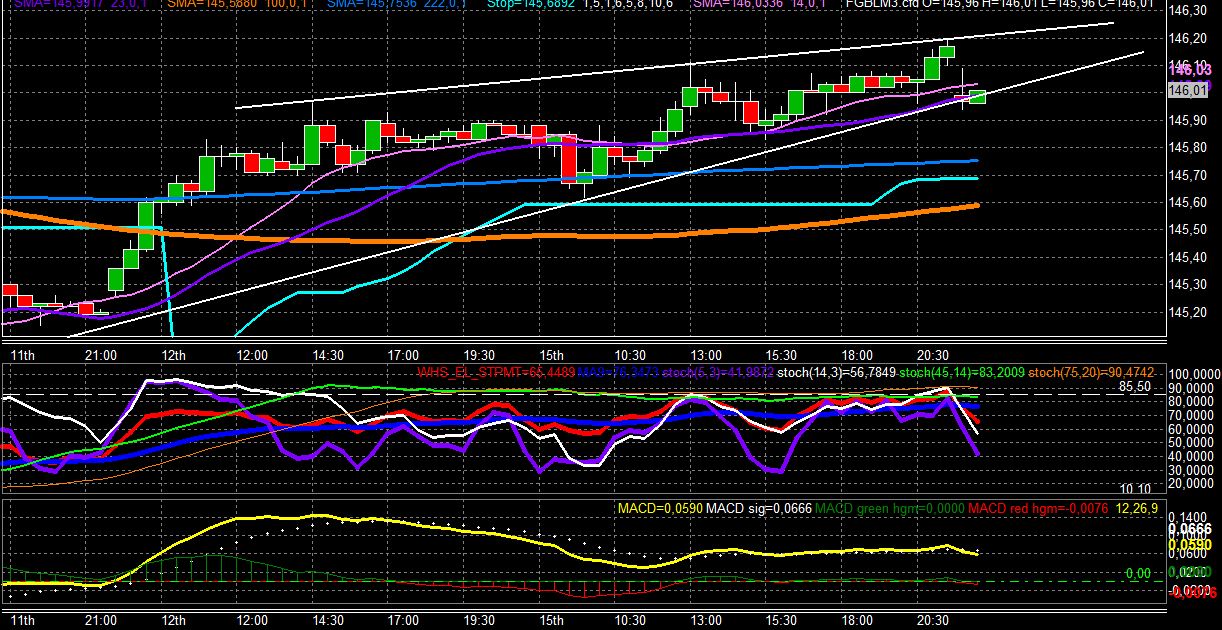Click the 15:30 time label under price chart
The width and height of the screenshot is (1222, 630).
[x=781, y=354]
